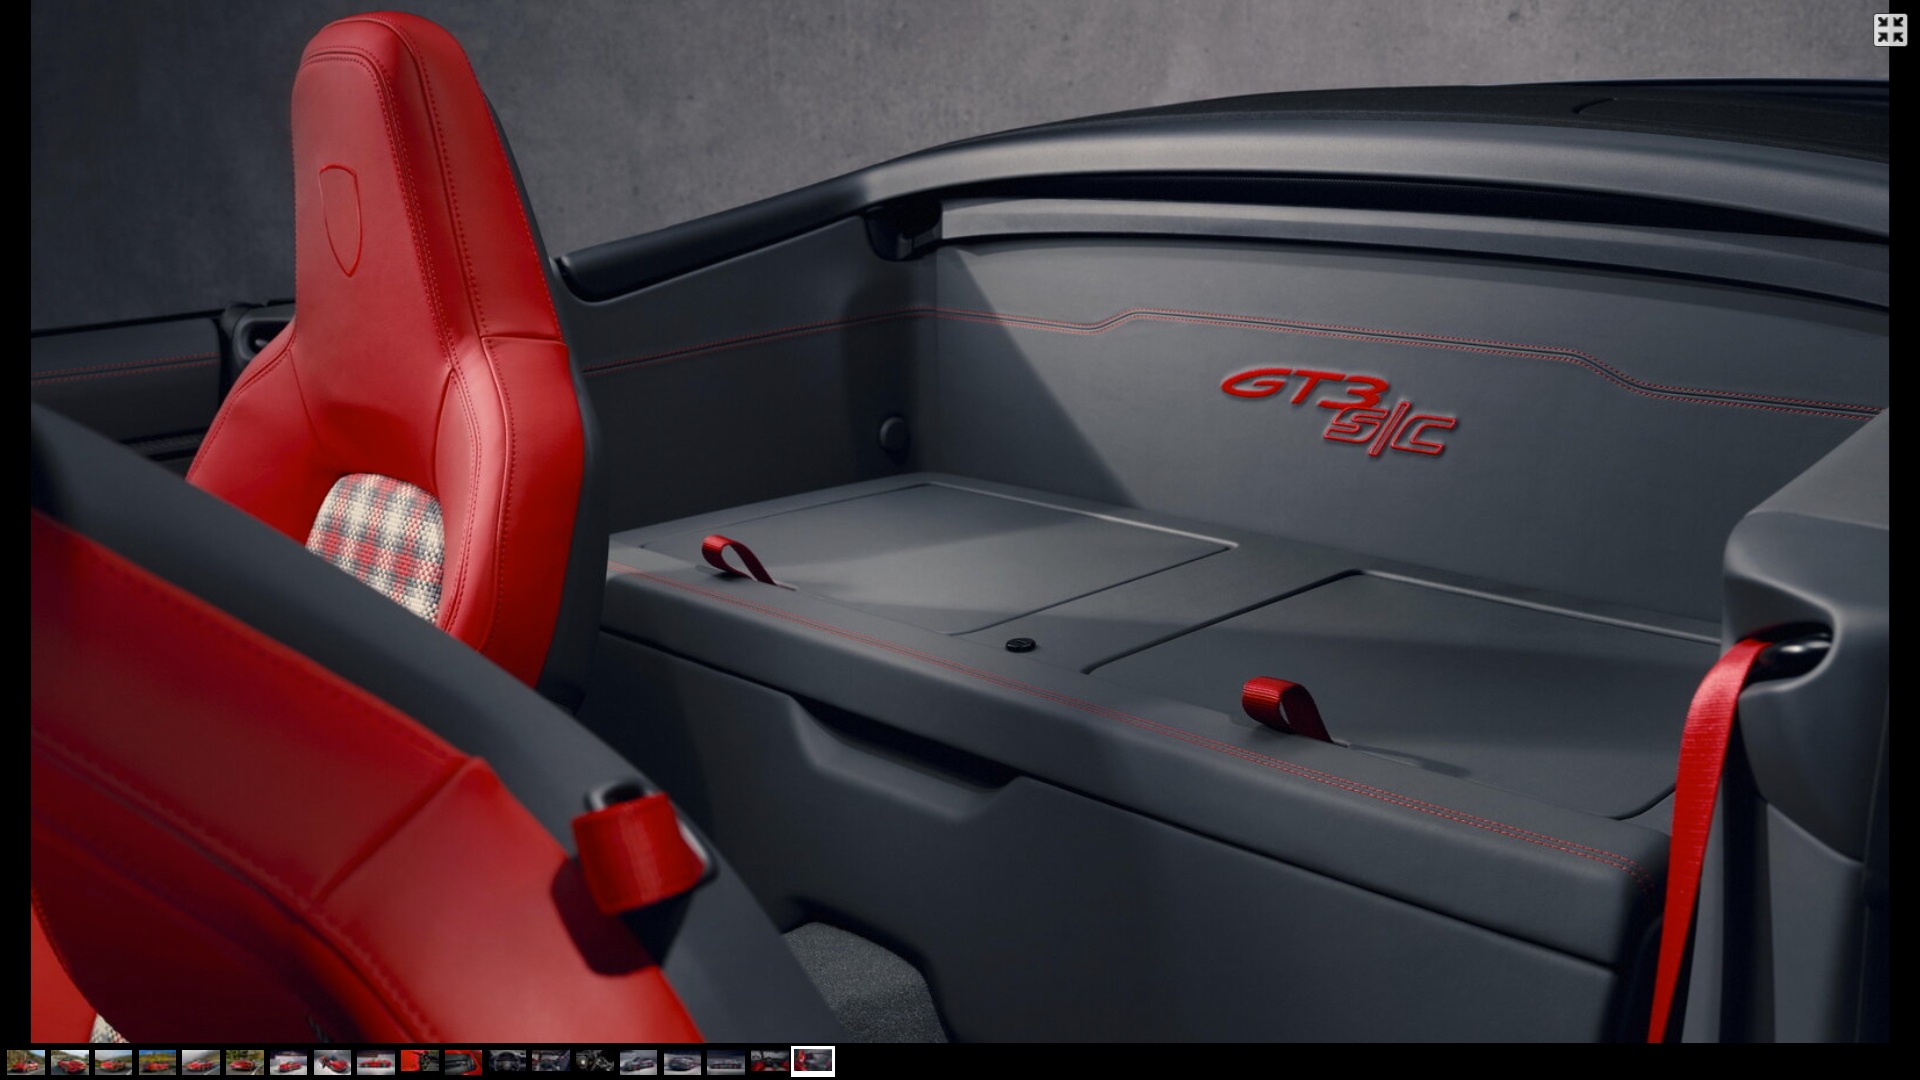
Task: Click the highlighted last thumbnail
Action: pyautogui.click(x=813, y=1062)
